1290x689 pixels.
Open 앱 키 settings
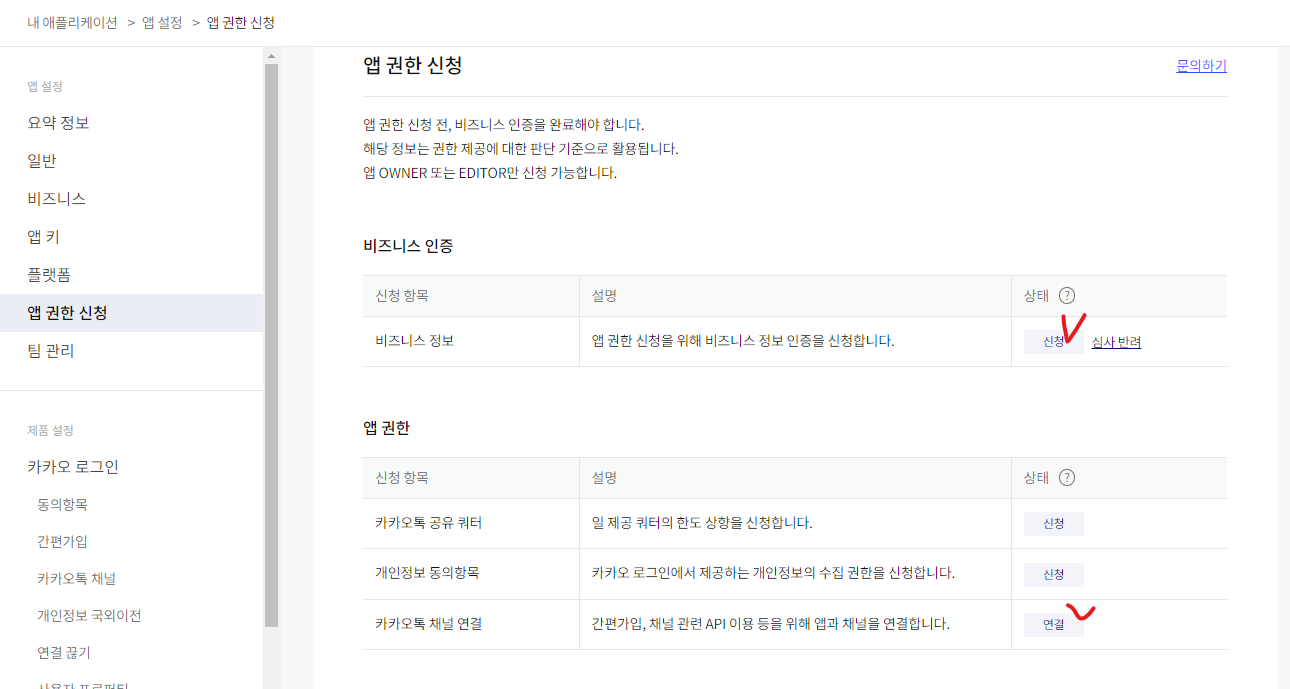click(x=43, y=237)
